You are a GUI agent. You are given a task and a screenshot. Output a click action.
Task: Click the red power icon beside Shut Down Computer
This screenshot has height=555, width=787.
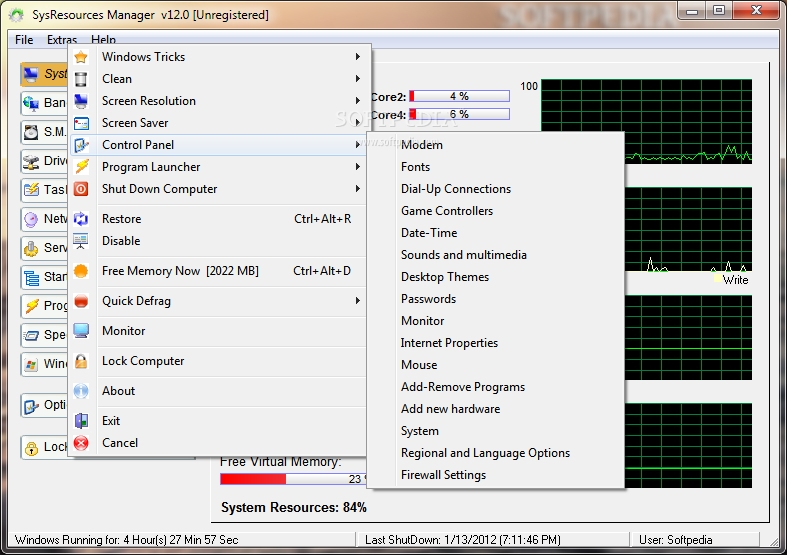point(81,189)
